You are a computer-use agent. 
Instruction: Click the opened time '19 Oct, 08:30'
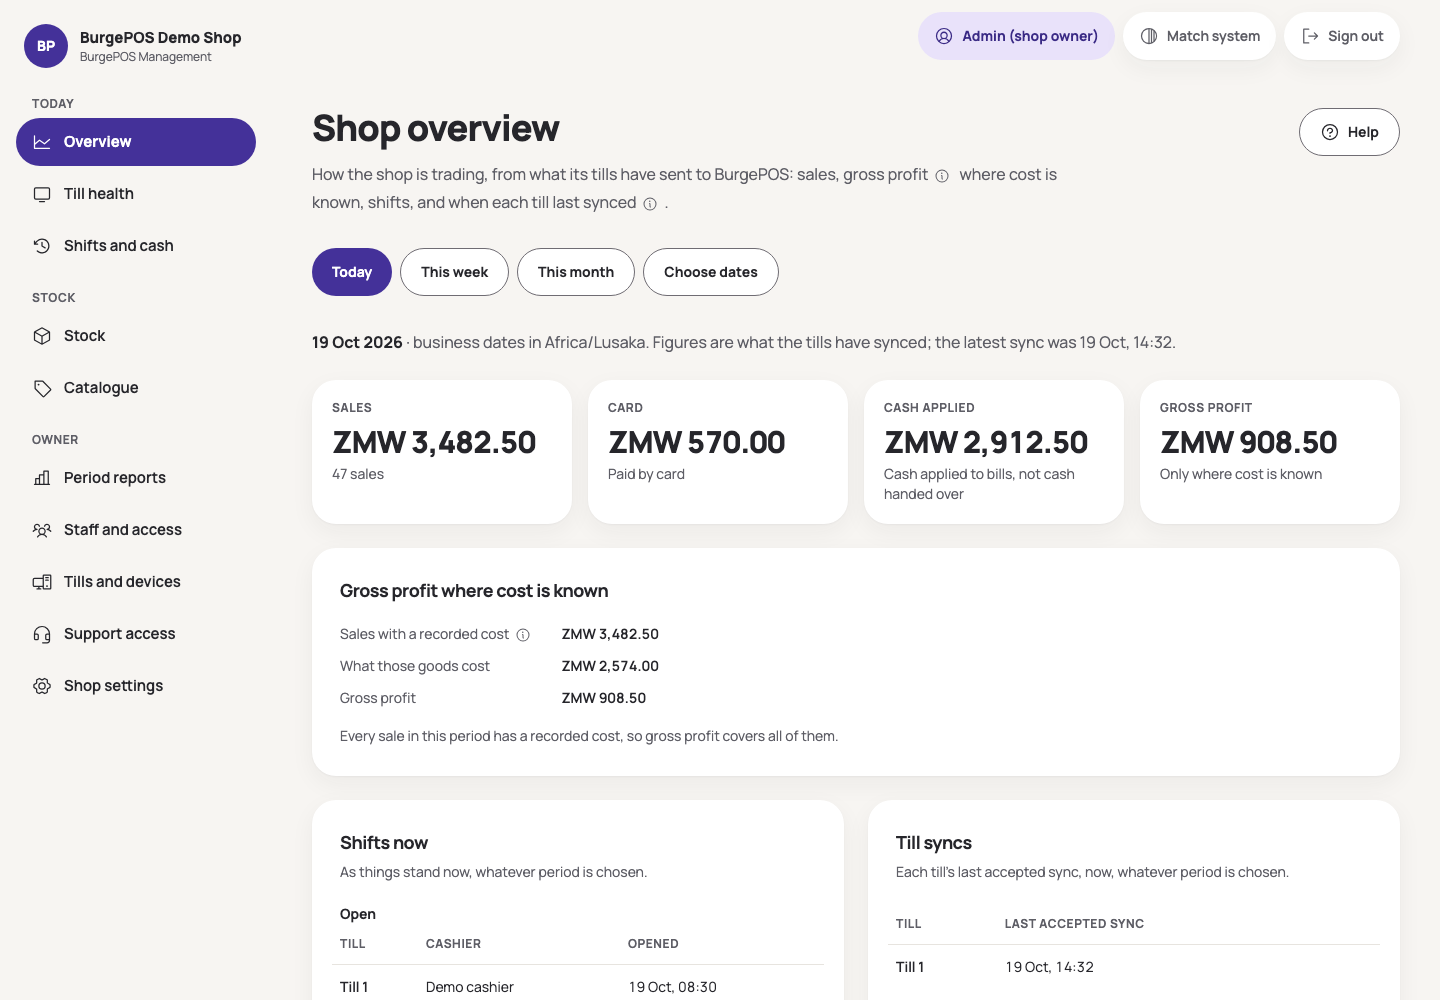click(673, 987)
